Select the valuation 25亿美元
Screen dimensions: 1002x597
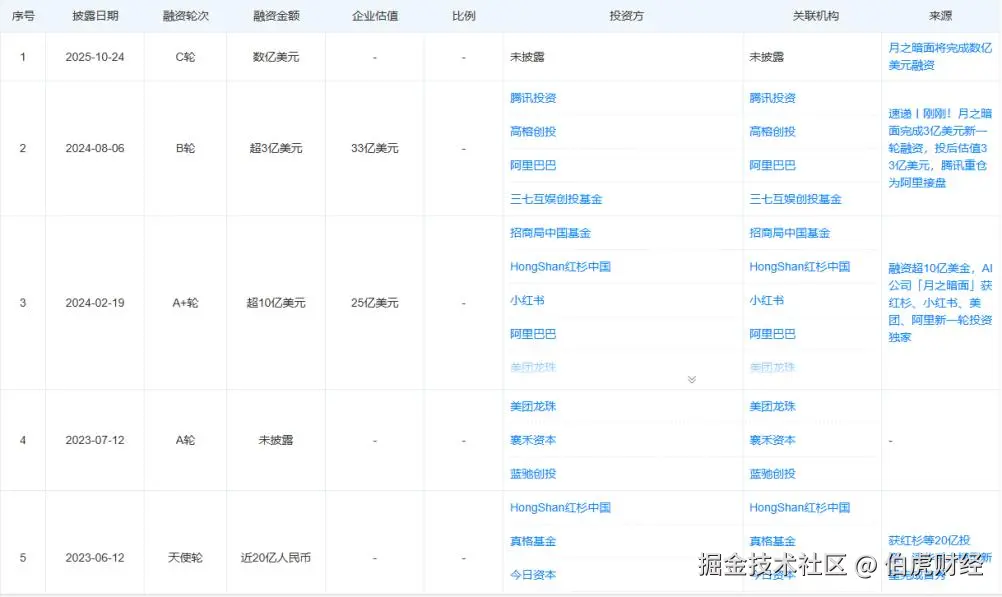point(374,303)
